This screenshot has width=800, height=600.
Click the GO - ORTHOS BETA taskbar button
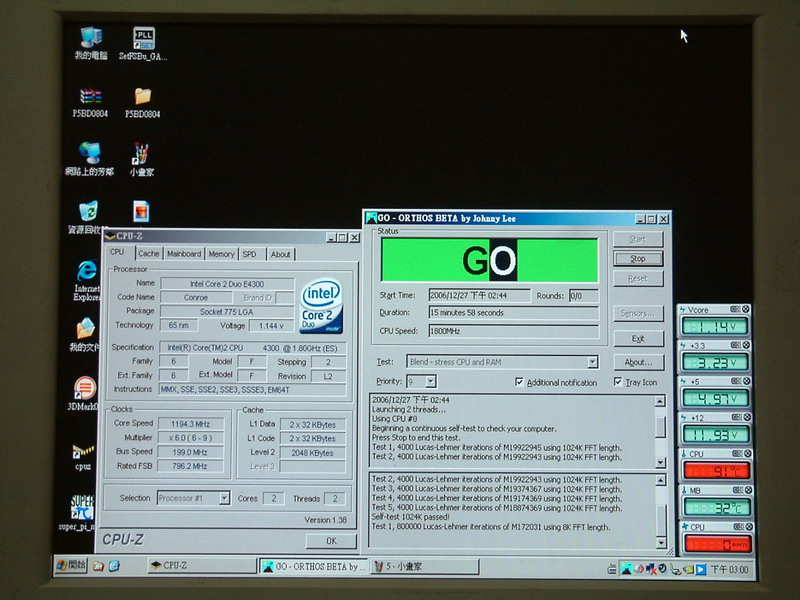[x=313, y=566]
